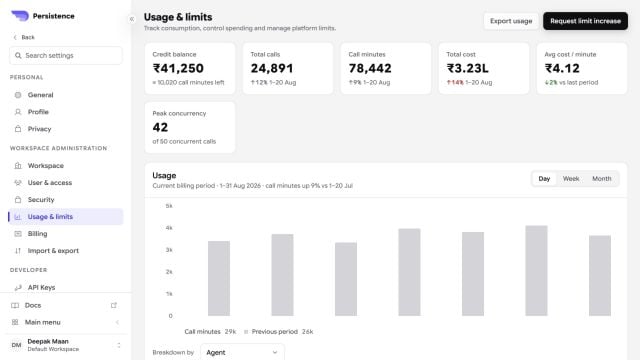Open API Keys developer page

pos(66,287)
